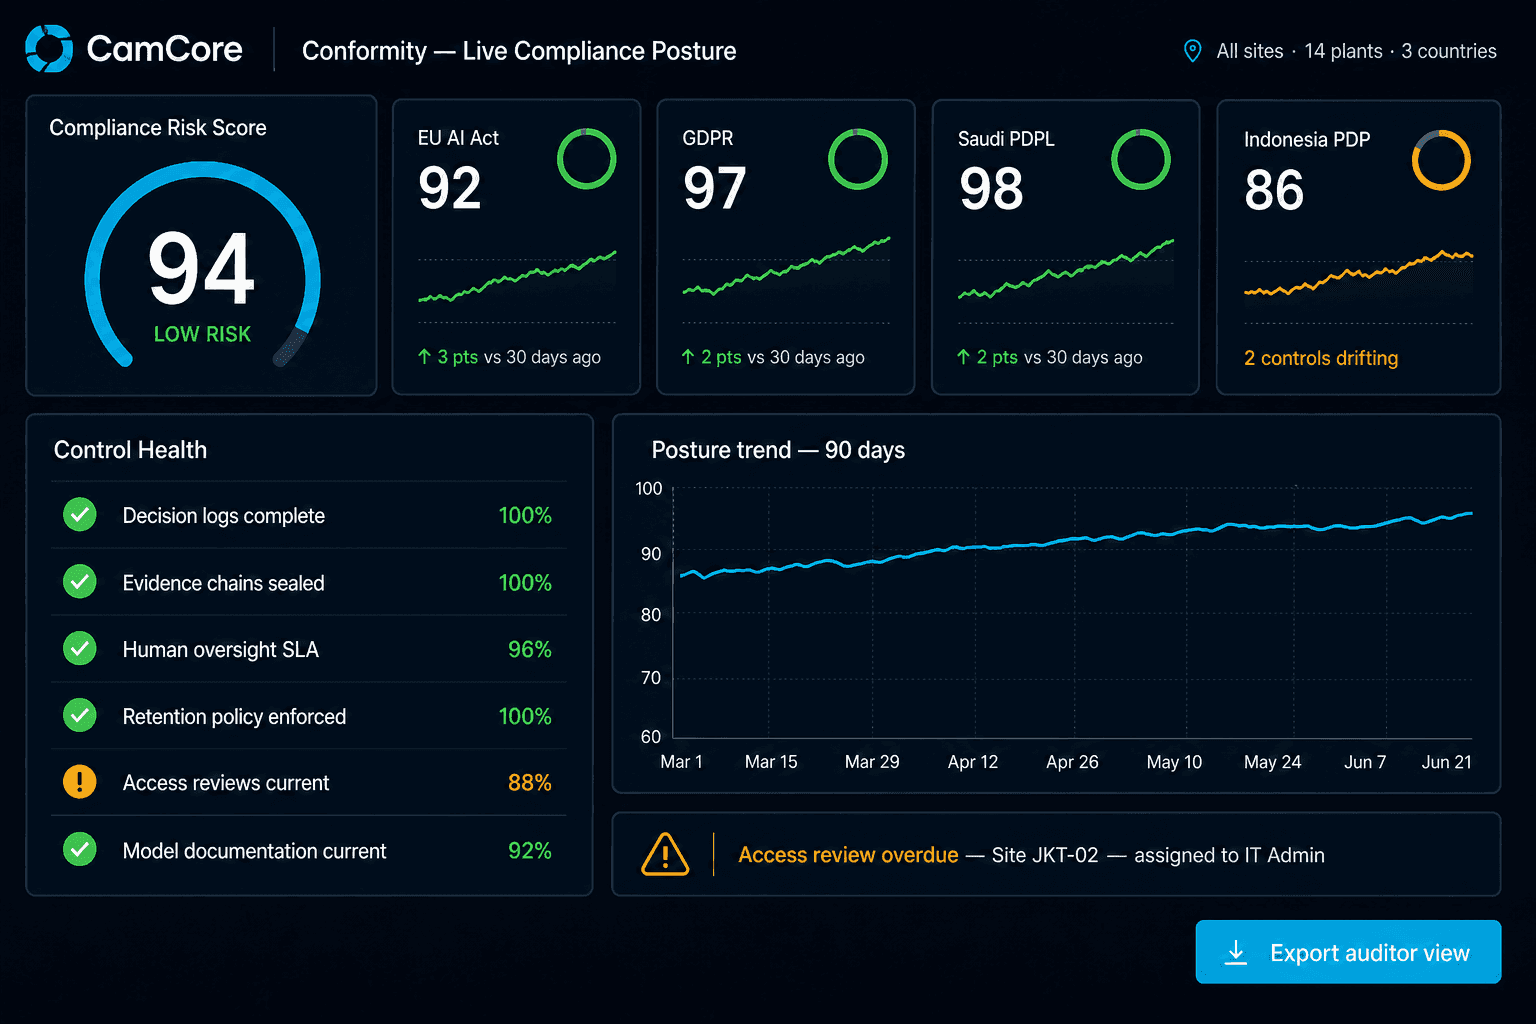
Task: Click the 100% value for Evidence chains
Action: point(525,582)
